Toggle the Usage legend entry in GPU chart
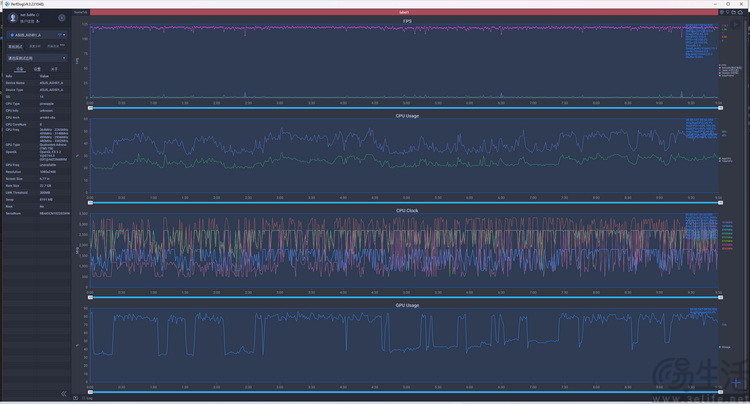 [x=726, y=346]
